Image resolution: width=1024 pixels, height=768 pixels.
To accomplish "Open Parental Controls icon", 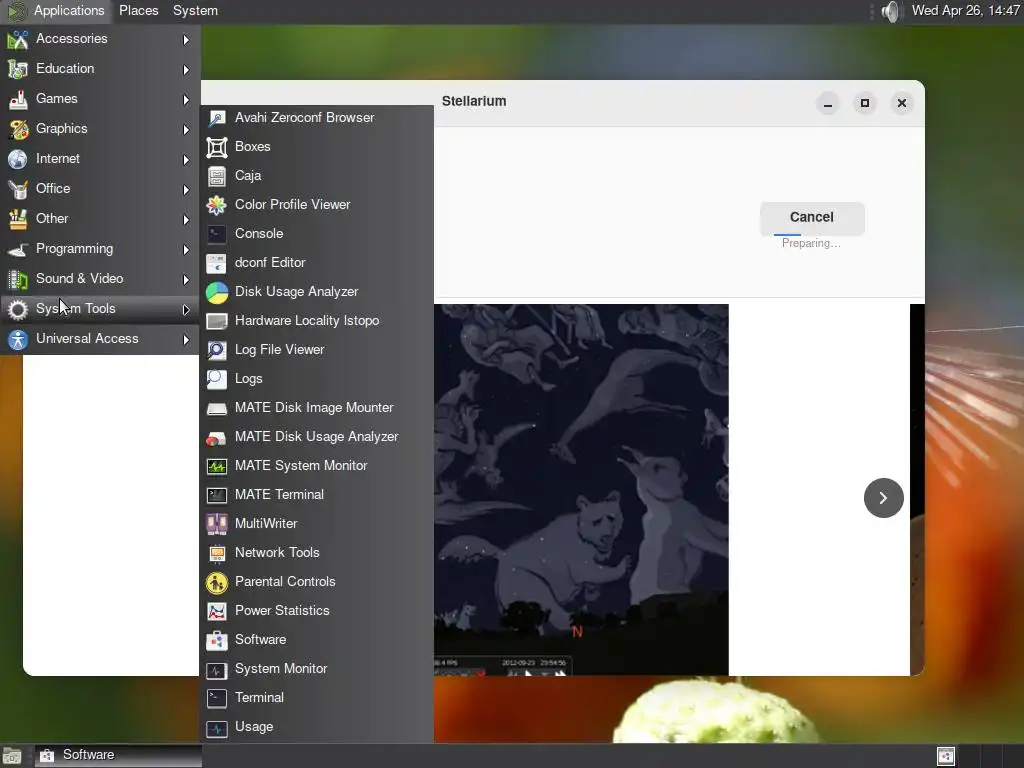I will click(x=216, y=582).
